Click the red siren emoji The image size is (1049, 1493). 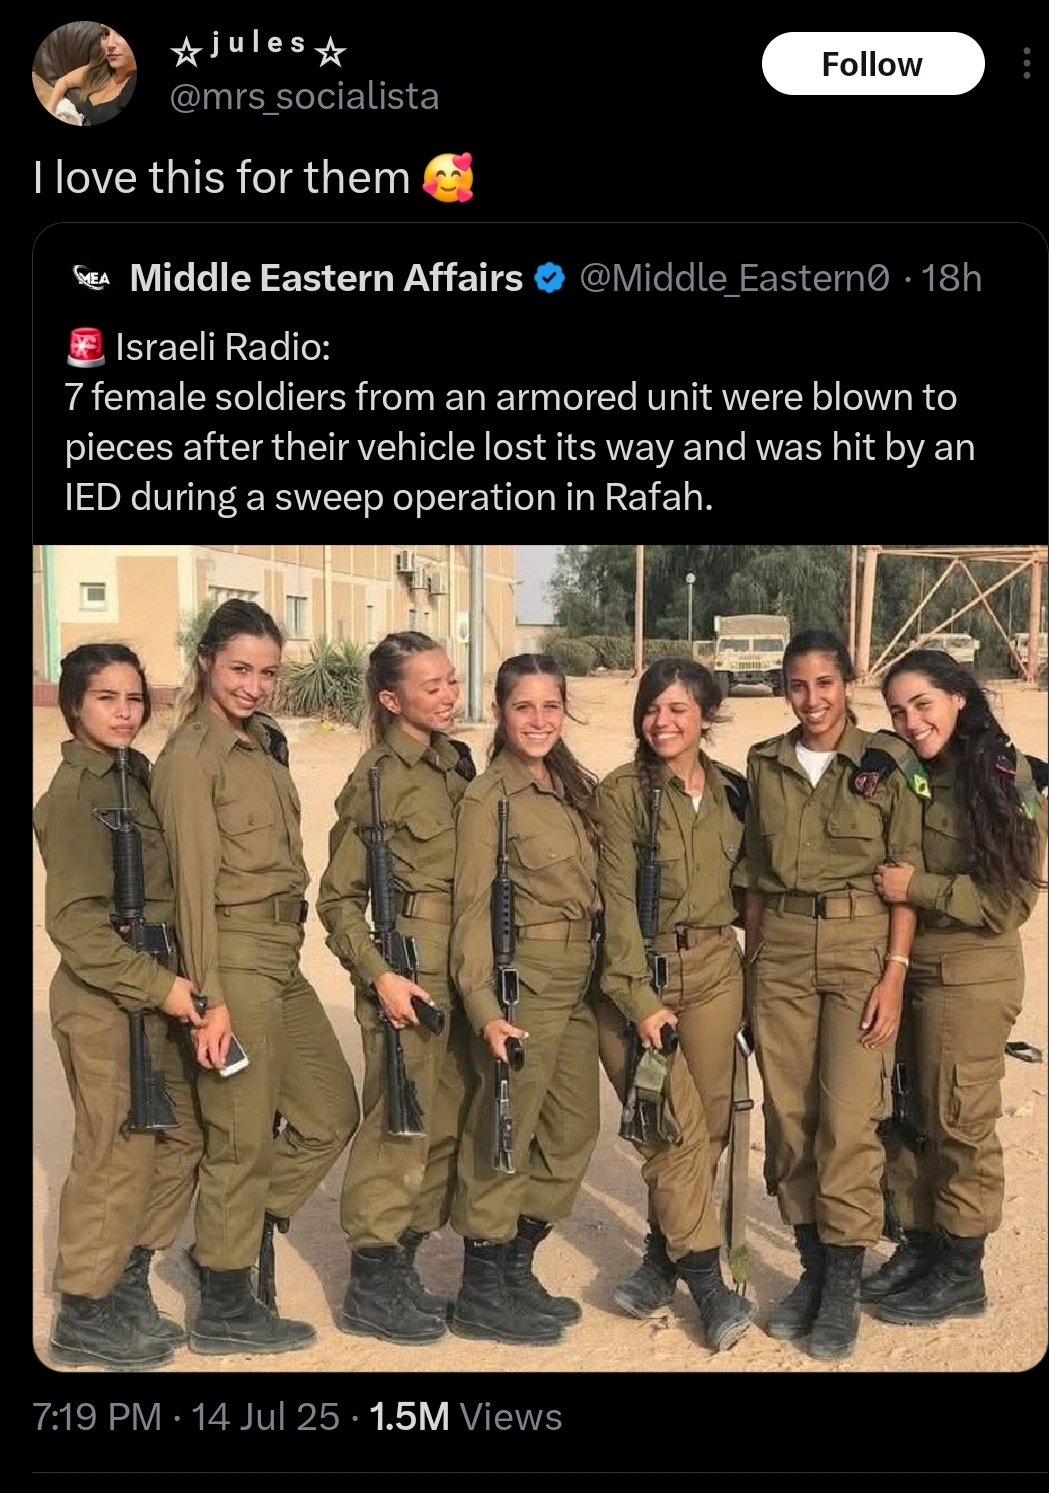click(86, 346)
